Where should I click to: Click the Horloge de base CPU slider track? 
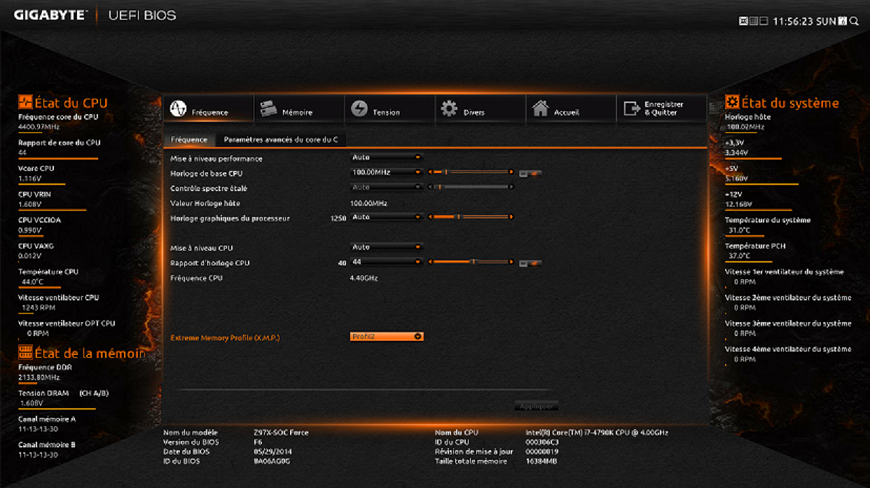click(x=471, y=172)
